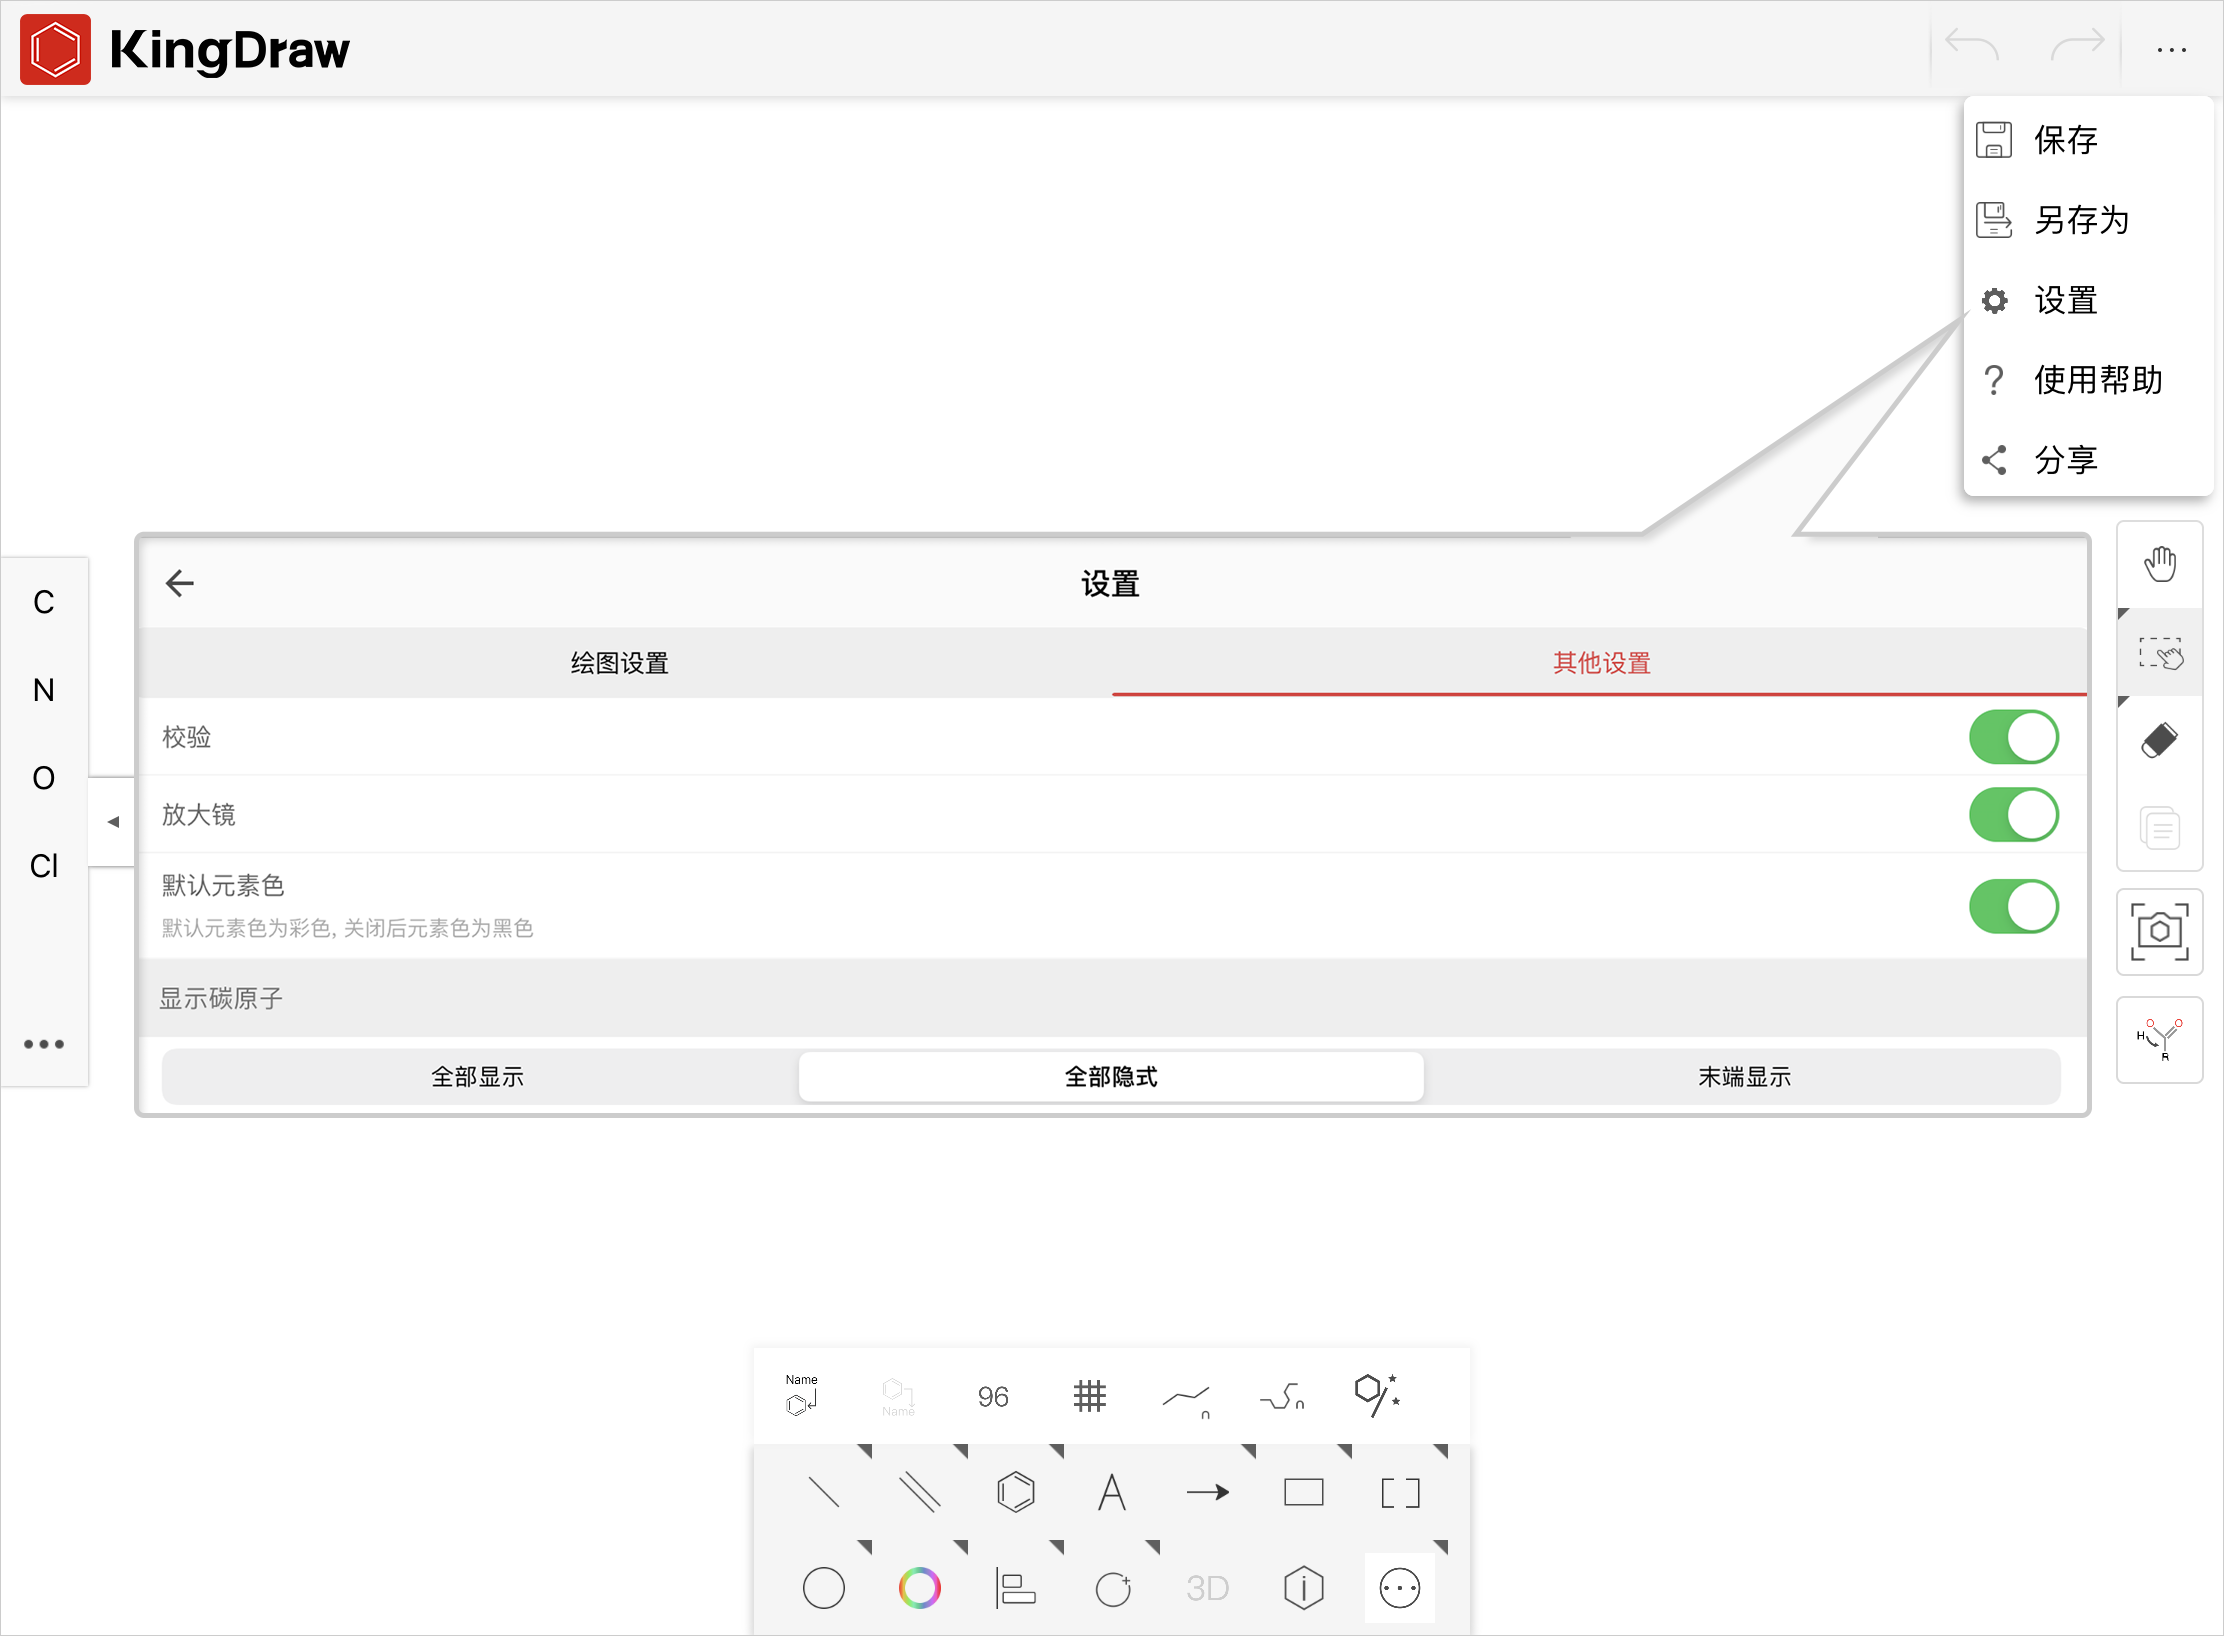Turn off the 放大镜 magnifier switch
The height and width of the screenshot is (1636, 2224).
[2013, 814]
